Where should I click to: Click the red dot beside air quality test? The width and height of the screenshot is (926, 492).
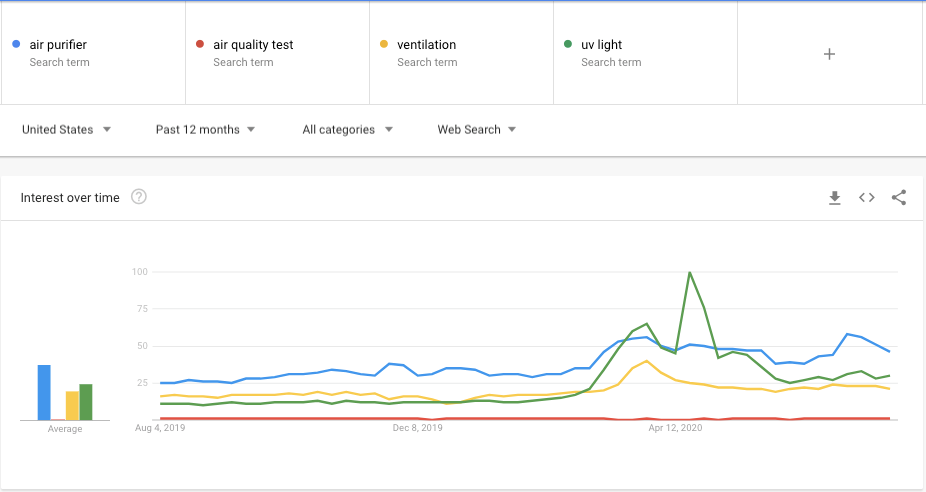(x=200, y=44)
